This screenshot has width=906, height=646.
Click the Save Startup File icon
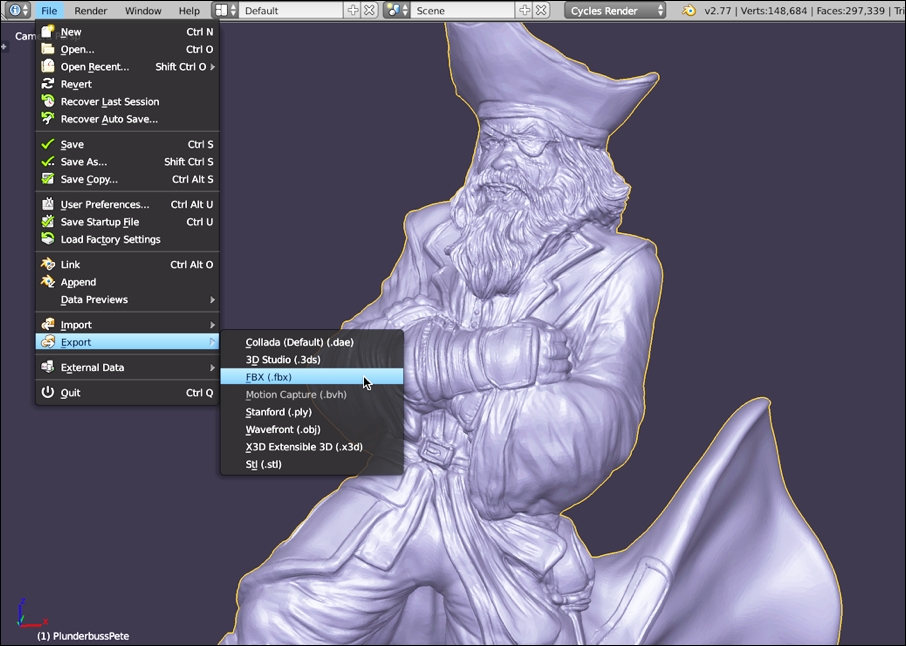pos(48,221)
